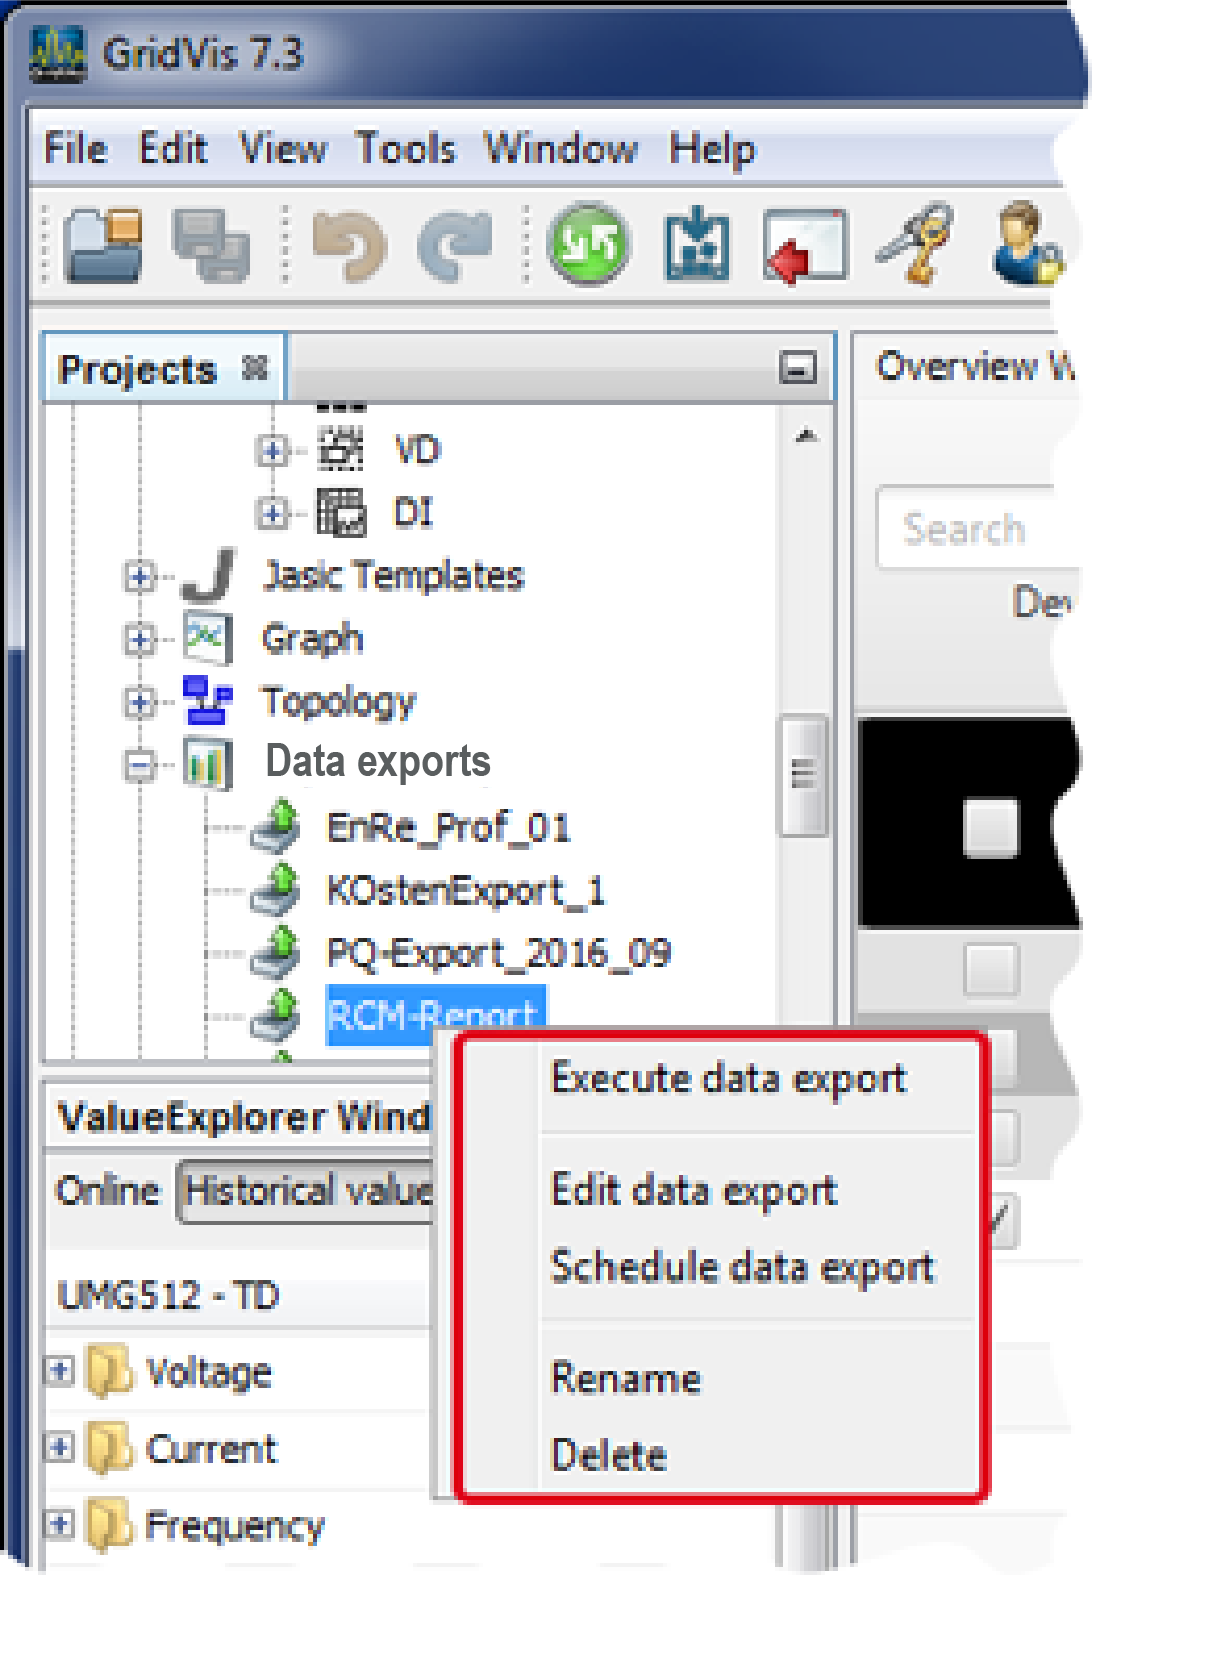Image resolution: width=1217 pixels, height=1659 pixels.
Task: Click the keys icon in toolbar
Action: [915, 245]
